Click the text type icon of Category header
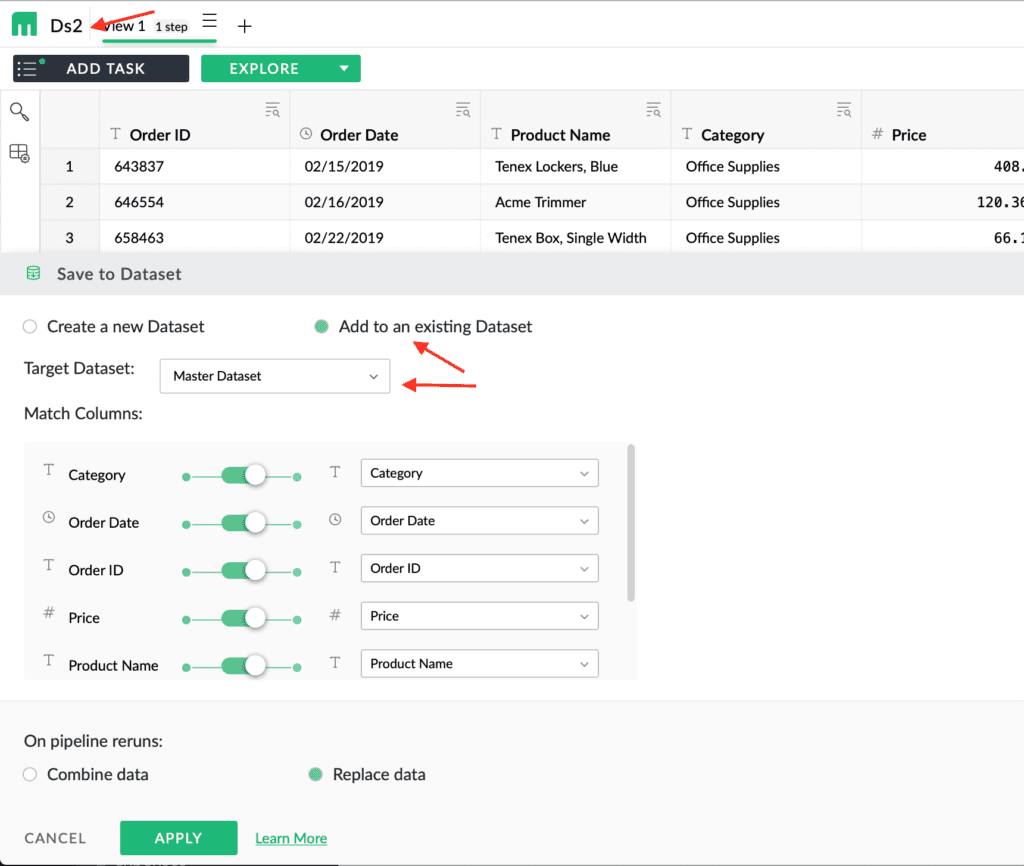Image resolution: width=1024 pixels, height=866 pixels. (x=687, y=134)
